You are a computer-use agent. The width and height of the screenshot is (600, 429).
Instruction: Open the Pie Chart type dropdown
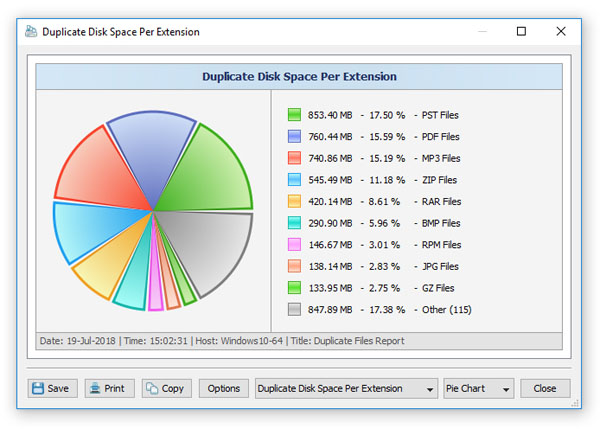[x=478, y=388]
